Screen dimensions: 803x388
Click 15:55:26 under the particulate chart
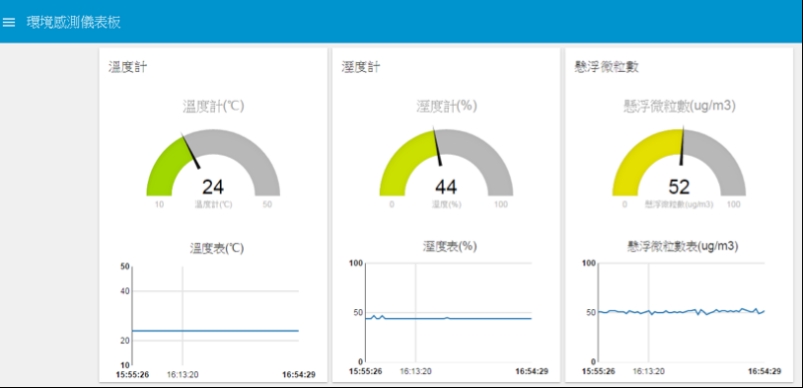[599, 372]
